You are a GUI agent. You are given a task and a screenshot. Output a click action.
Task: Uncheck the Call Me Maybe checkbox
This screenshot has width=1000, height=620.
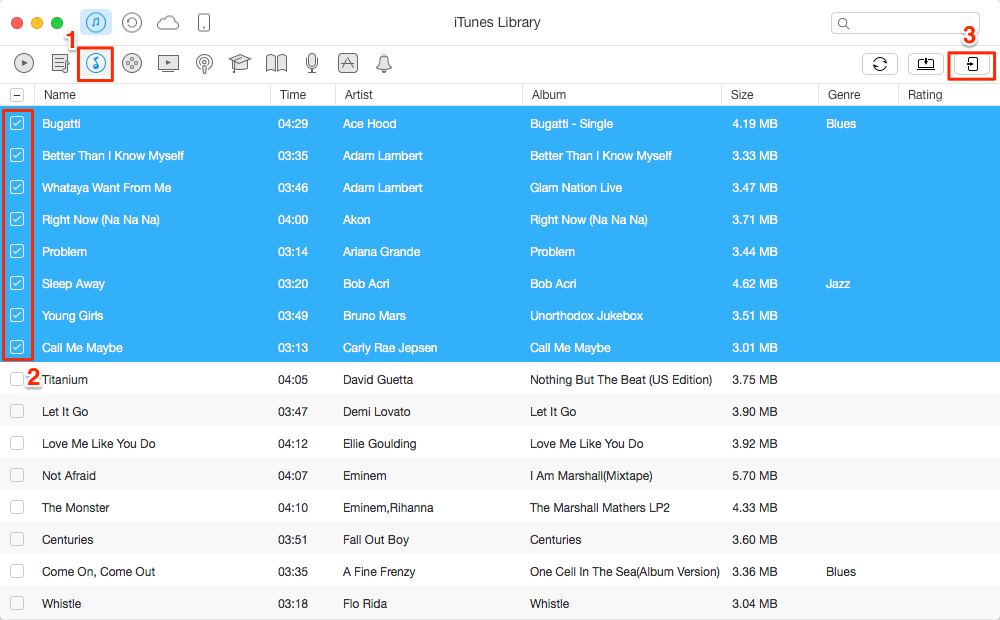pyautogui.click(x=17, y=347)
